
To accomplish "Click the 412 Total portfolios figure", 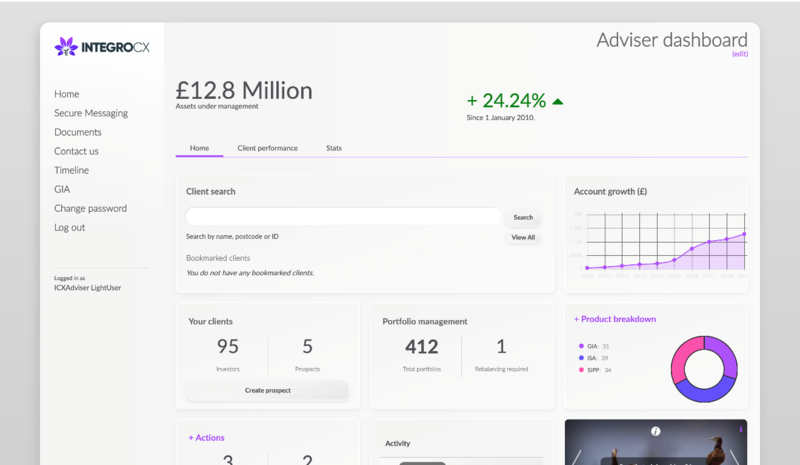I will click(421, 347).
